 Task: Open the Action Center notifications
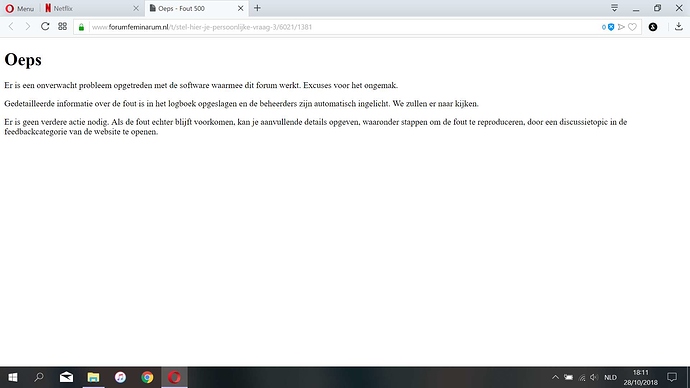(672, 377)
